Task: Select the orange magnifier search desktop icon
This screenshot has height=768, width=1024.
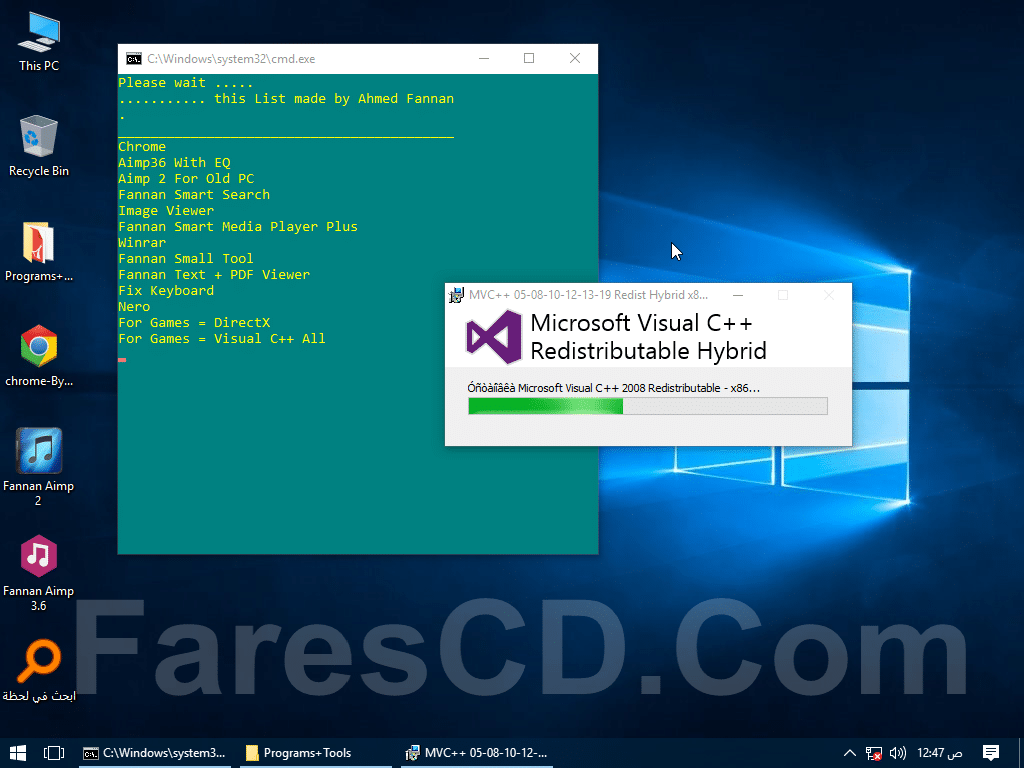Action: click(x=39, y=670)
